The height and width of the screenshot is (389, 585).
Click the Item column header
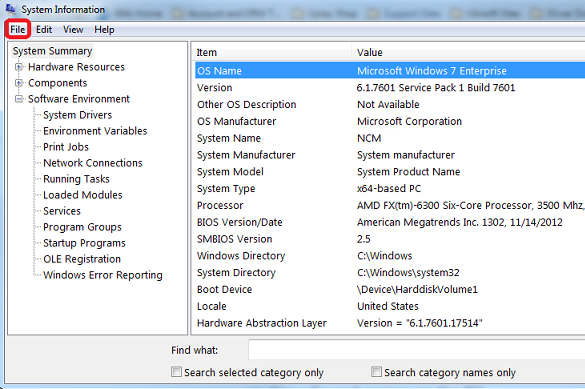[273, 53]
